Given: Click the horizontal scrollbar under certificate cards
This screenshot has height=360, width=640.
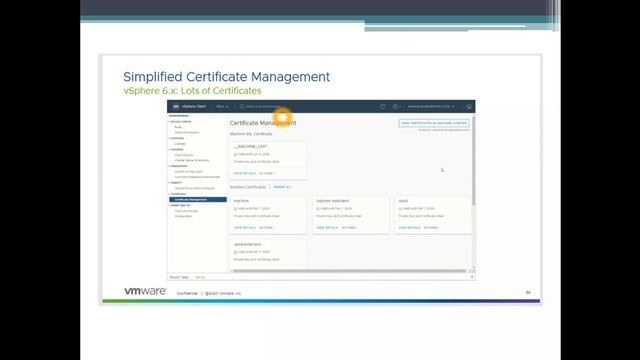Looking at the screenshot, I should (349, 271).
